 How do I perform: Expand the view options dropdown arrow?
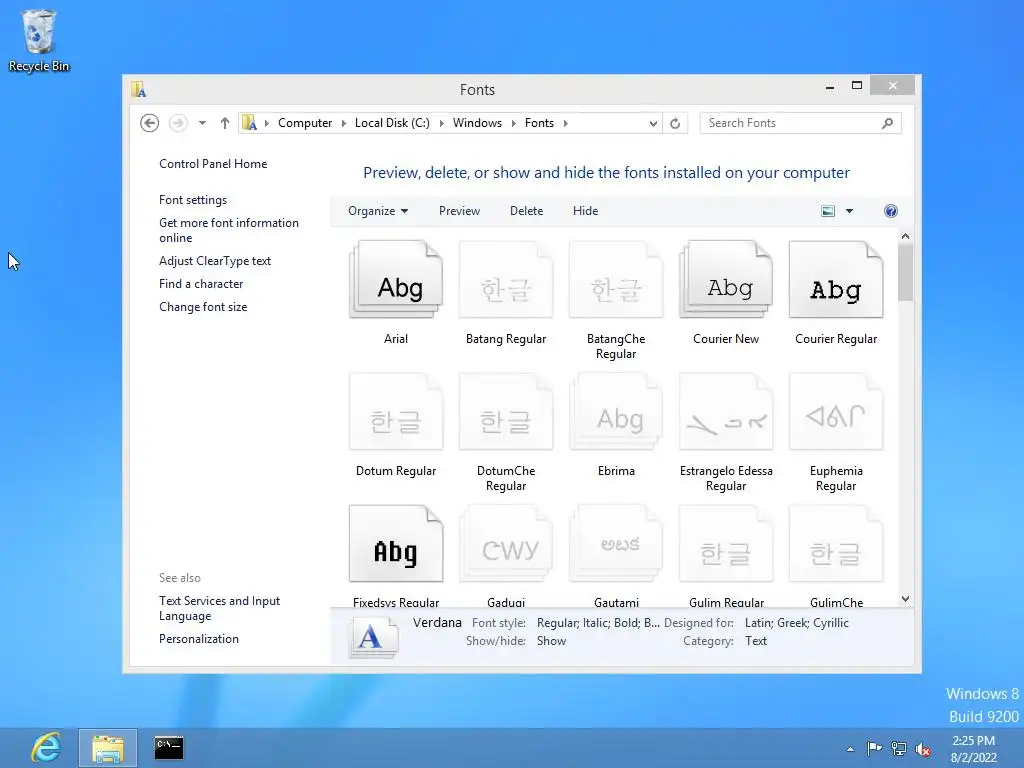click(x=849, y=211)
